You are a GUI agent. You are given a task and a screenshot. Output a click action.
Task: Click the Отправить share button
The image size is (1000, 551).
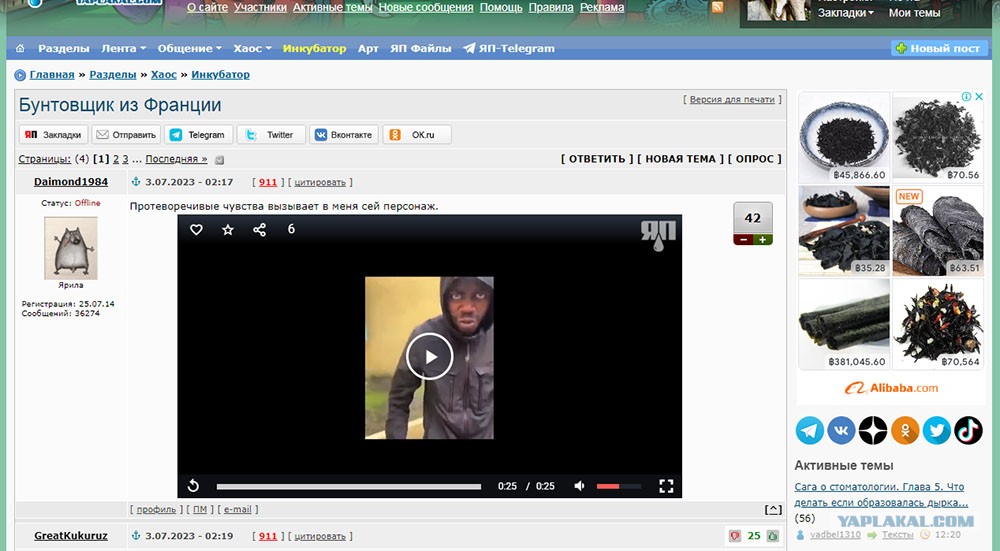(x=126, y=135)
